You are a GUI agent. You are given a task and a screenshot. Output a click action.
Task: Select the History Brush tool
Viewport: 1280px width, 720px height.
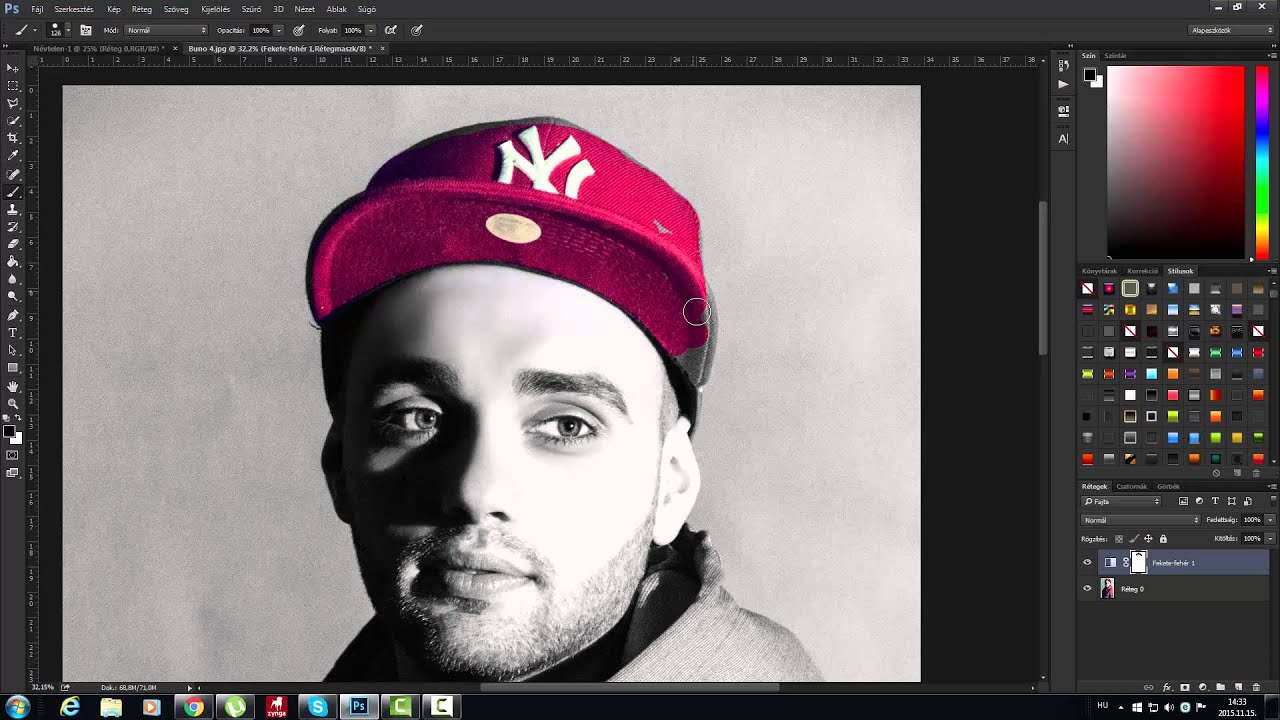tap(13, 226)
